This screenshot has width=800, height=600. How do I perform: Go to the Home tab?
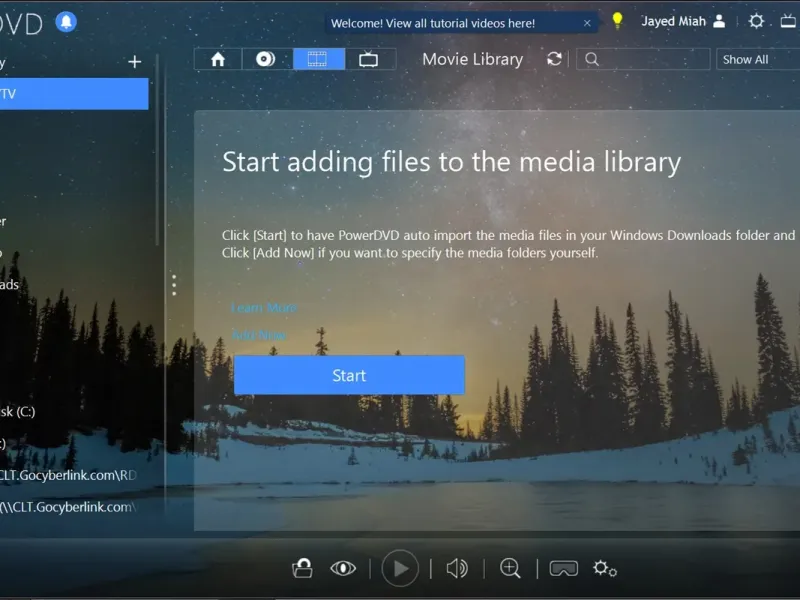[218, 59]
